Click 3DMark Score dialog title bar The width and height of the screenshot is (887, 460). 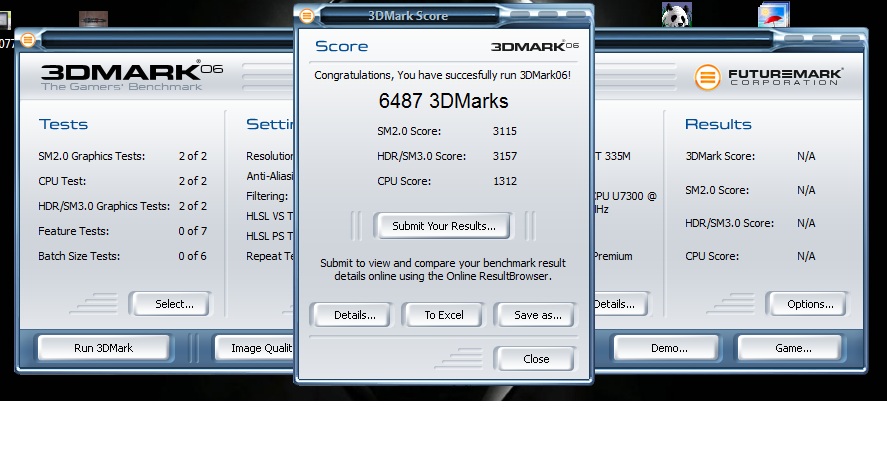[408, 16]
